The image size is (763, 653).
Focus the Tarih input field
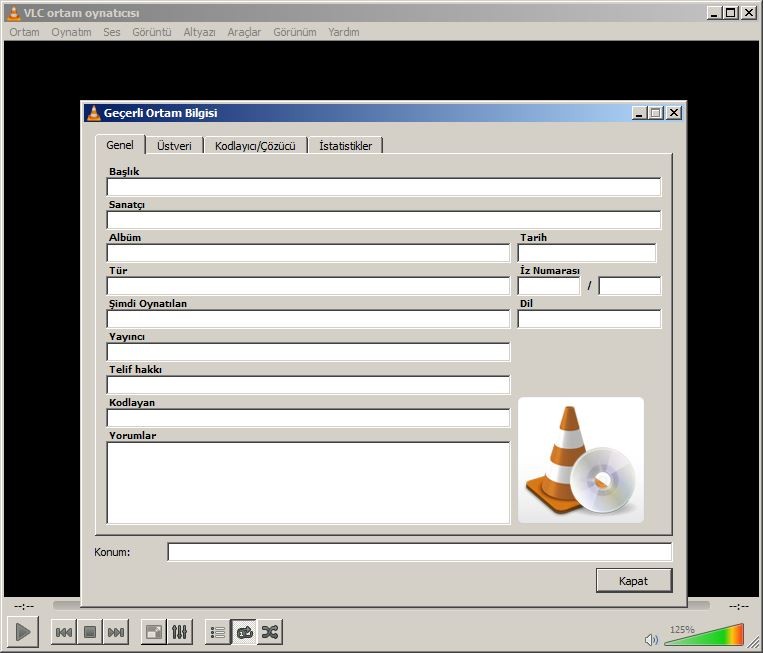pos(587,253)
